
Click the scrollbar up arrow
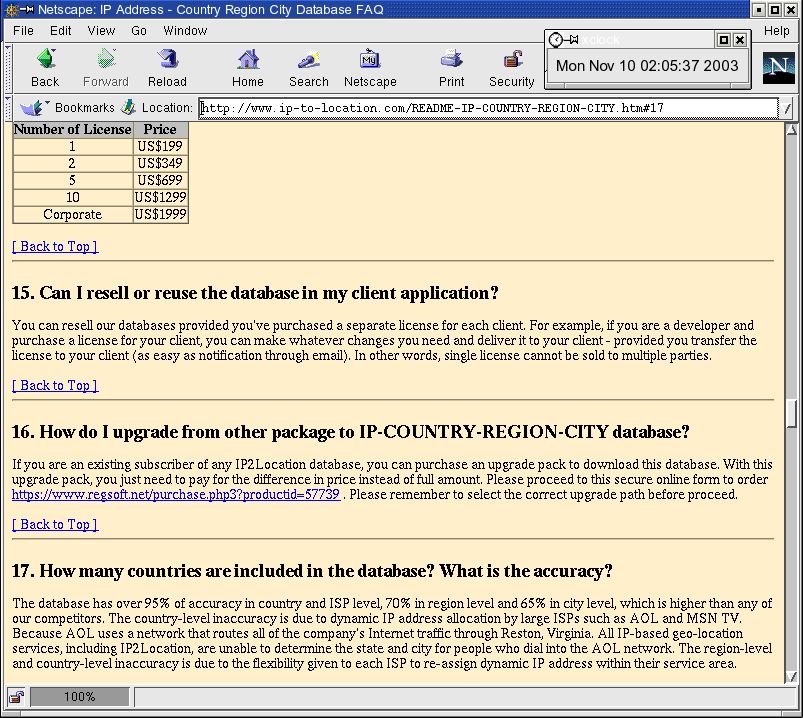click(x=792, y=130)
